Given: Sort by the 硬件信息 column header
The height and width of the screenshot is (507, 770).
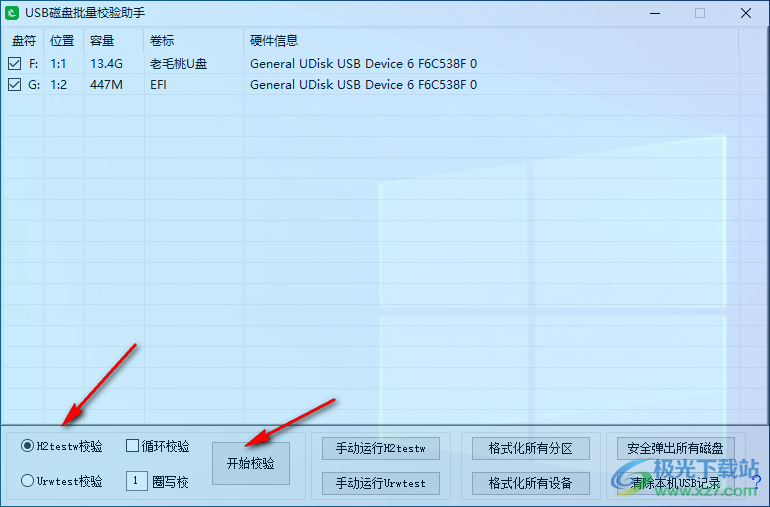Looking at the screenshot, I should [491, 40].
